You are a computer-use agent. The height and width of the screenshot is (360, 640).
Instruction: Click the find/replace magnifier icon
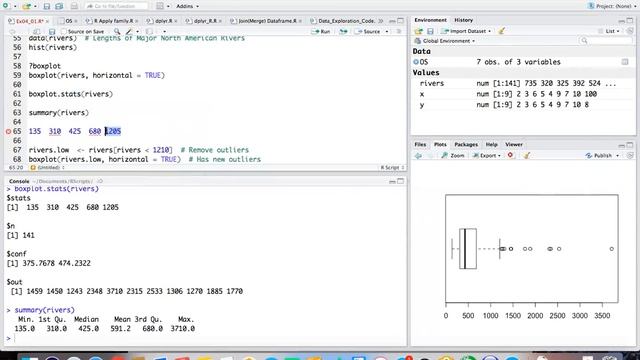[x=117, y=31]
